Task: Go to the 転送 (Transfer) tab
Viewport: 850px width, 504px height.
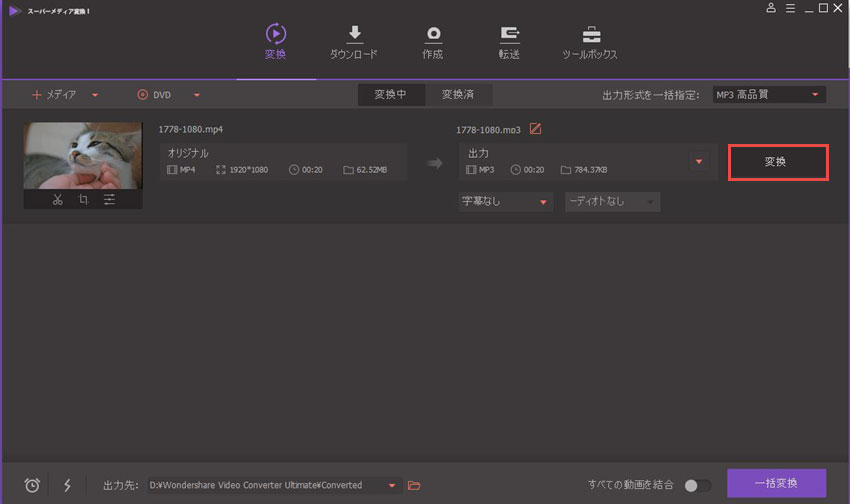Action: click(x=509, y=42)
